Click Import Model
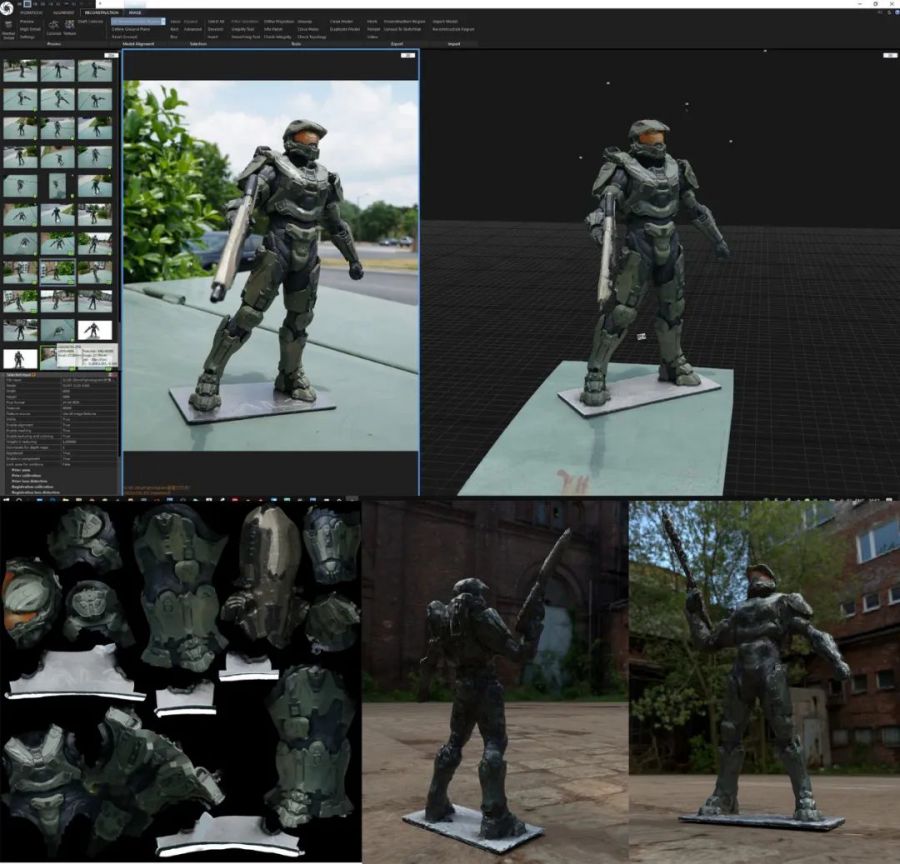Image resolution: width=900 pixels, height=864 pixels. (x=445, y=22)
